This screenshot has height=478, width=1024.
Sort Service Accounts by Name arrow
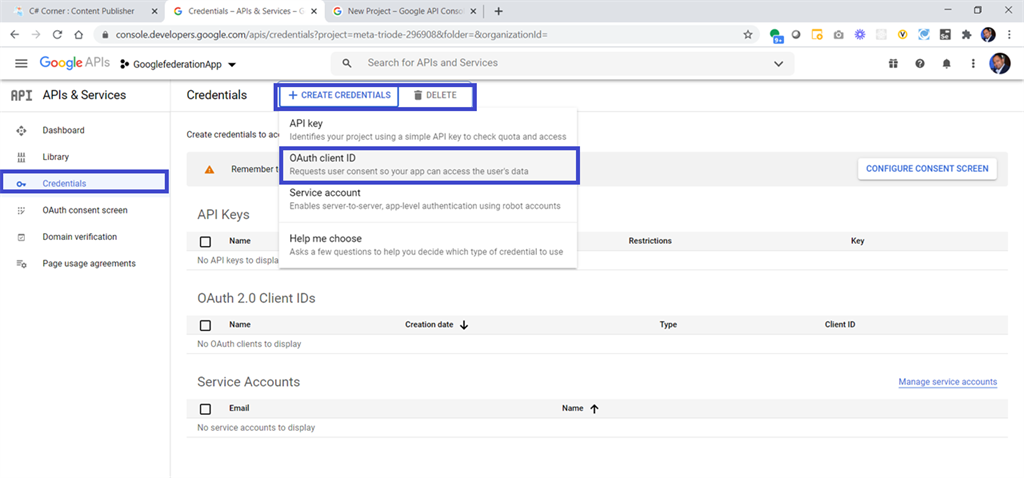pyautogui.click(x=594, y=409)
